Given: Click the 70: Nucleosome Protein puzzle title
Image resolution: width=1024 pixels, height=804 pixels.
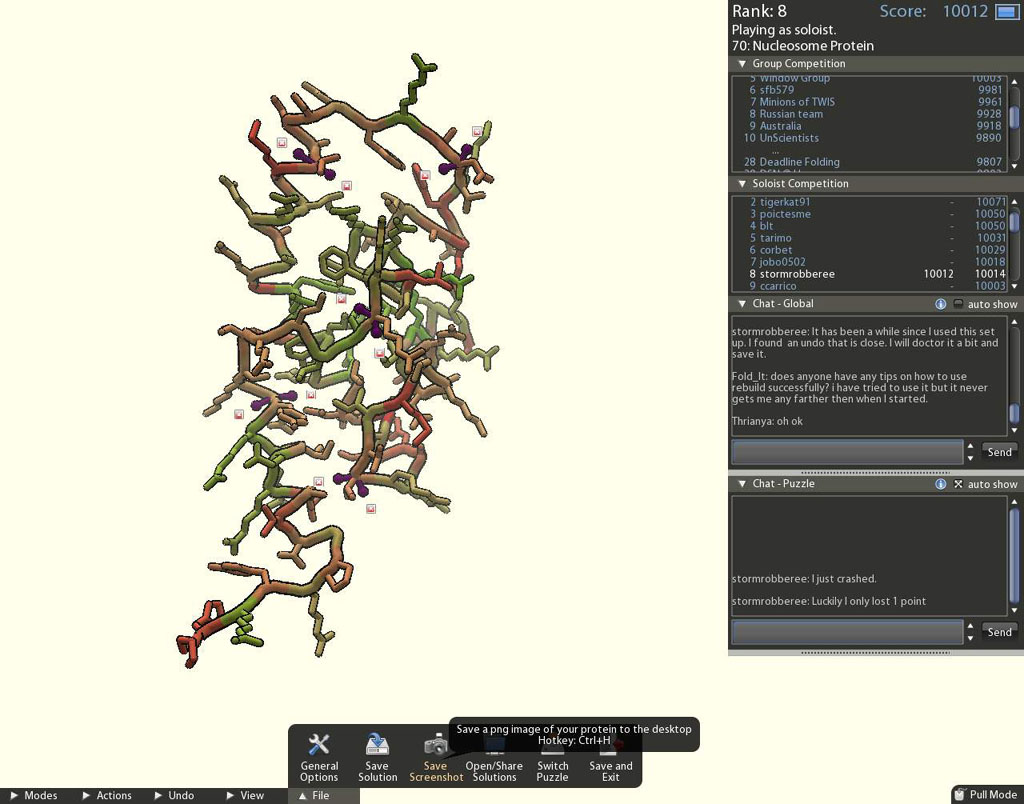Looking at the screenshot, I should (803, 46).
